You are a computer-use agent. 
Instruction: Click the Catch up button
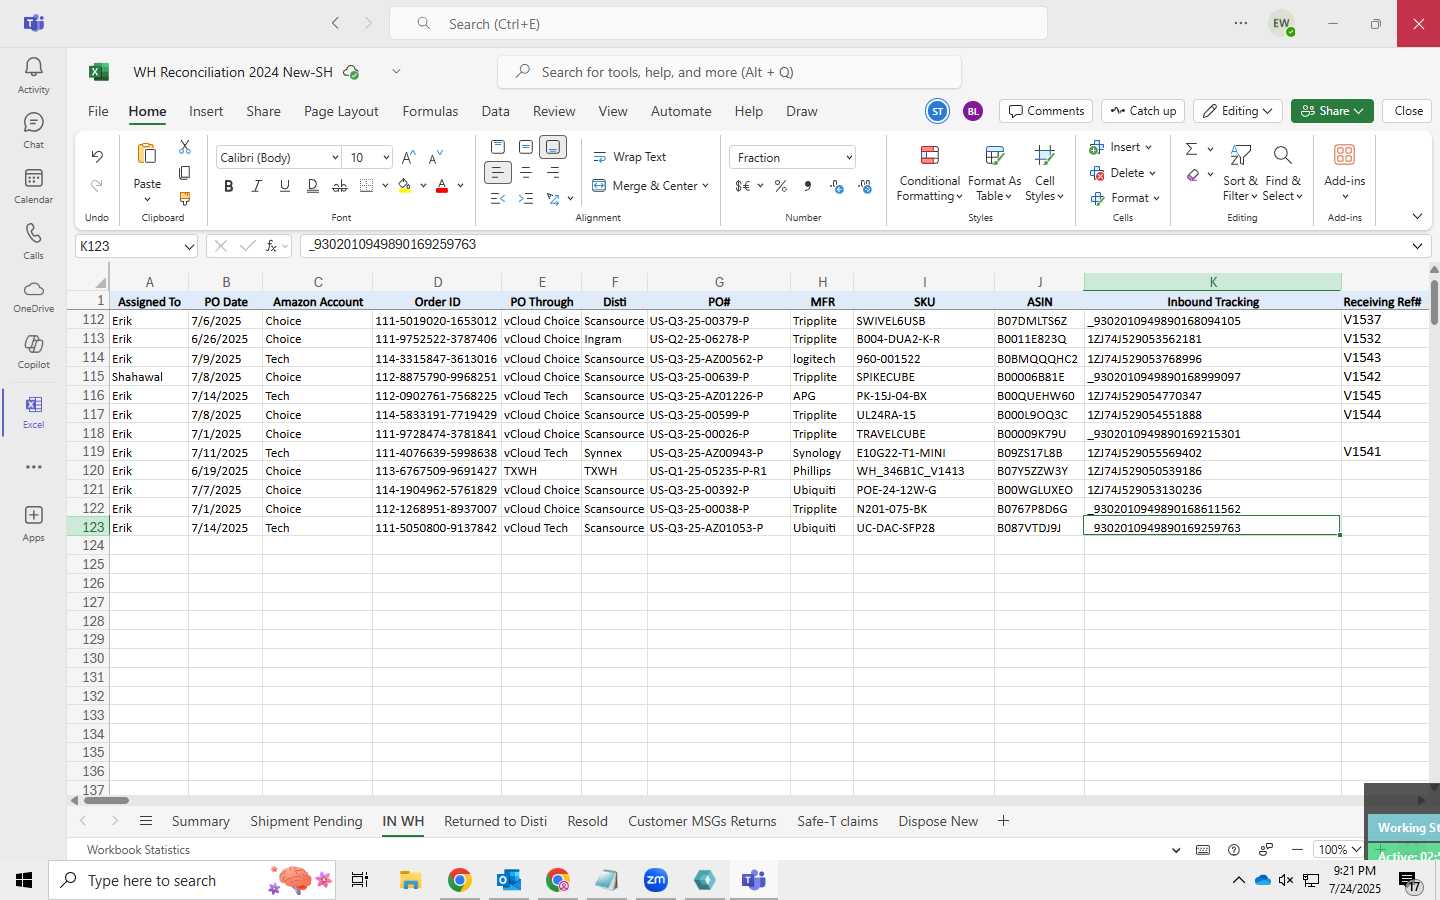[1143, 111]
